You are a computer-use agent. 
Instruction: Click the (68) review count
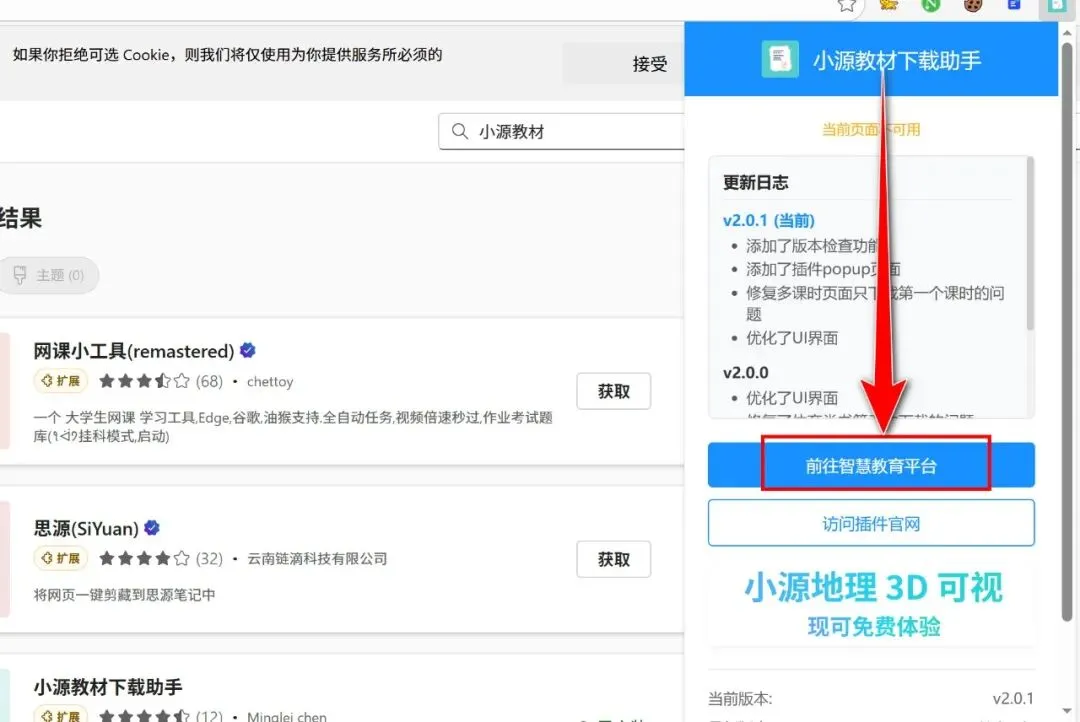click(209, 381)
